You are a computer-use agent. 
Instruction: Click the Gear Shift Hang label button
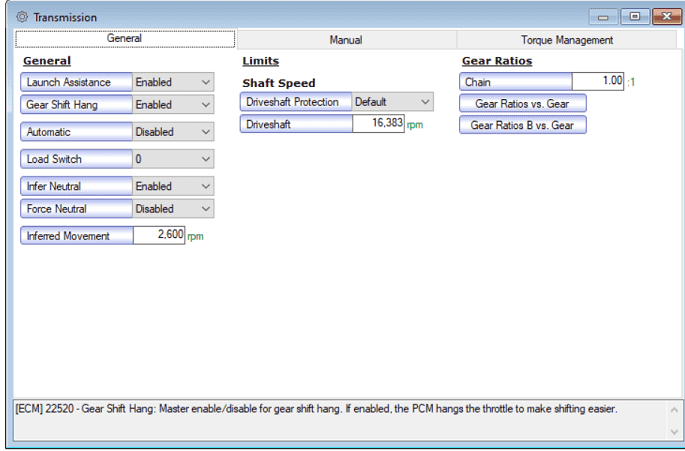click(76, 105)
